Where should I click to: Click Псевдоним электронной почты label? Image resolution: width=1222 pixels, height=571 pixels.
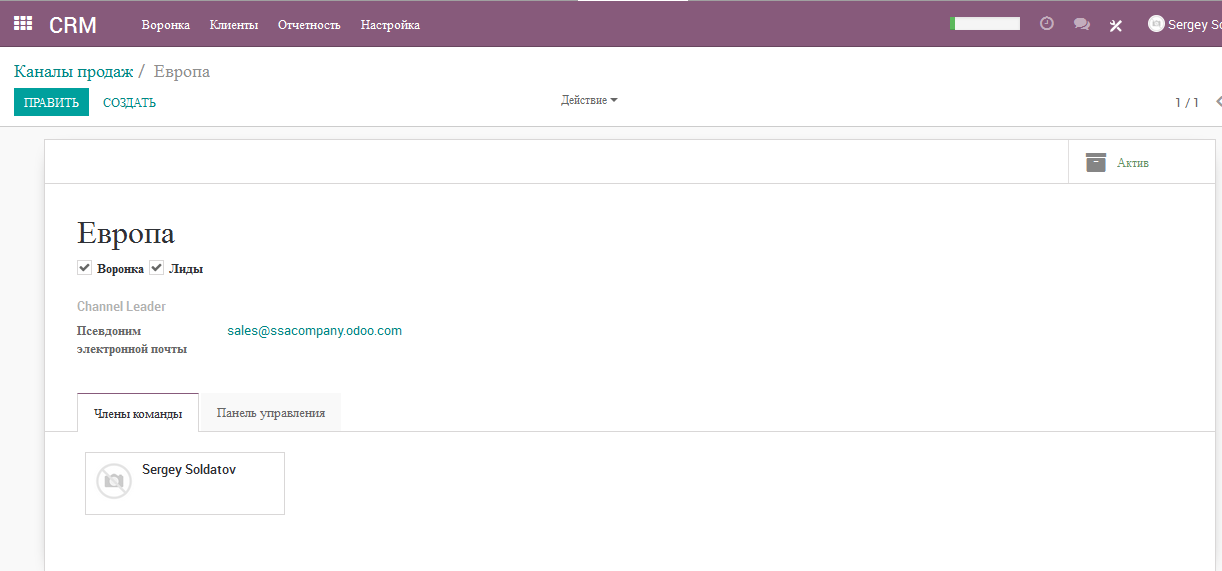click(x=132, y=340)
